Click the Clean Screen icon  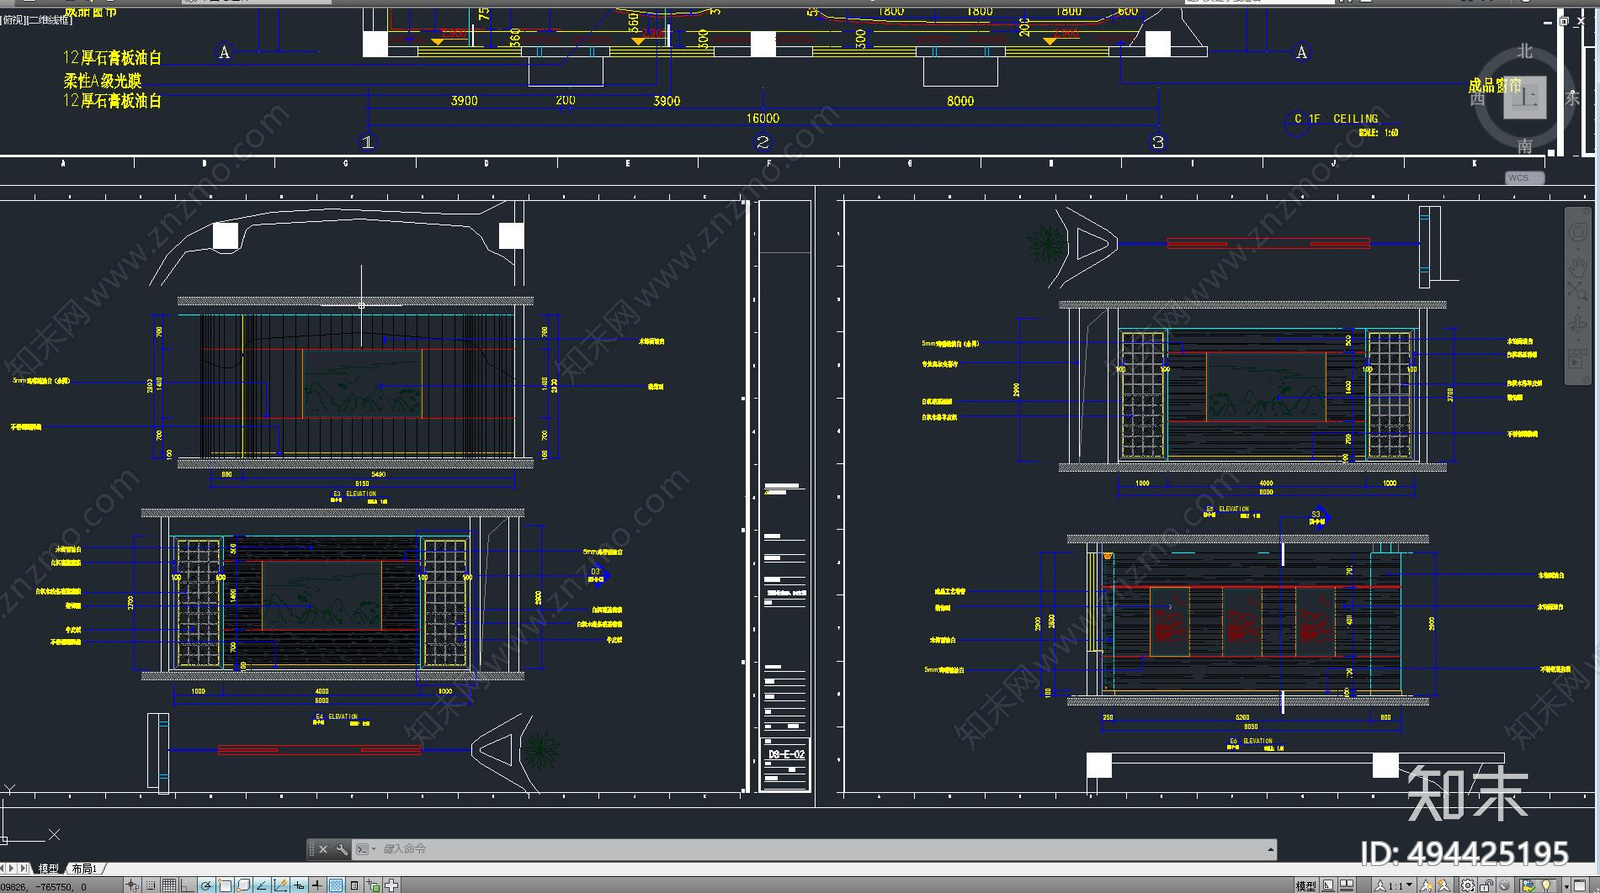click(1580, 885)
